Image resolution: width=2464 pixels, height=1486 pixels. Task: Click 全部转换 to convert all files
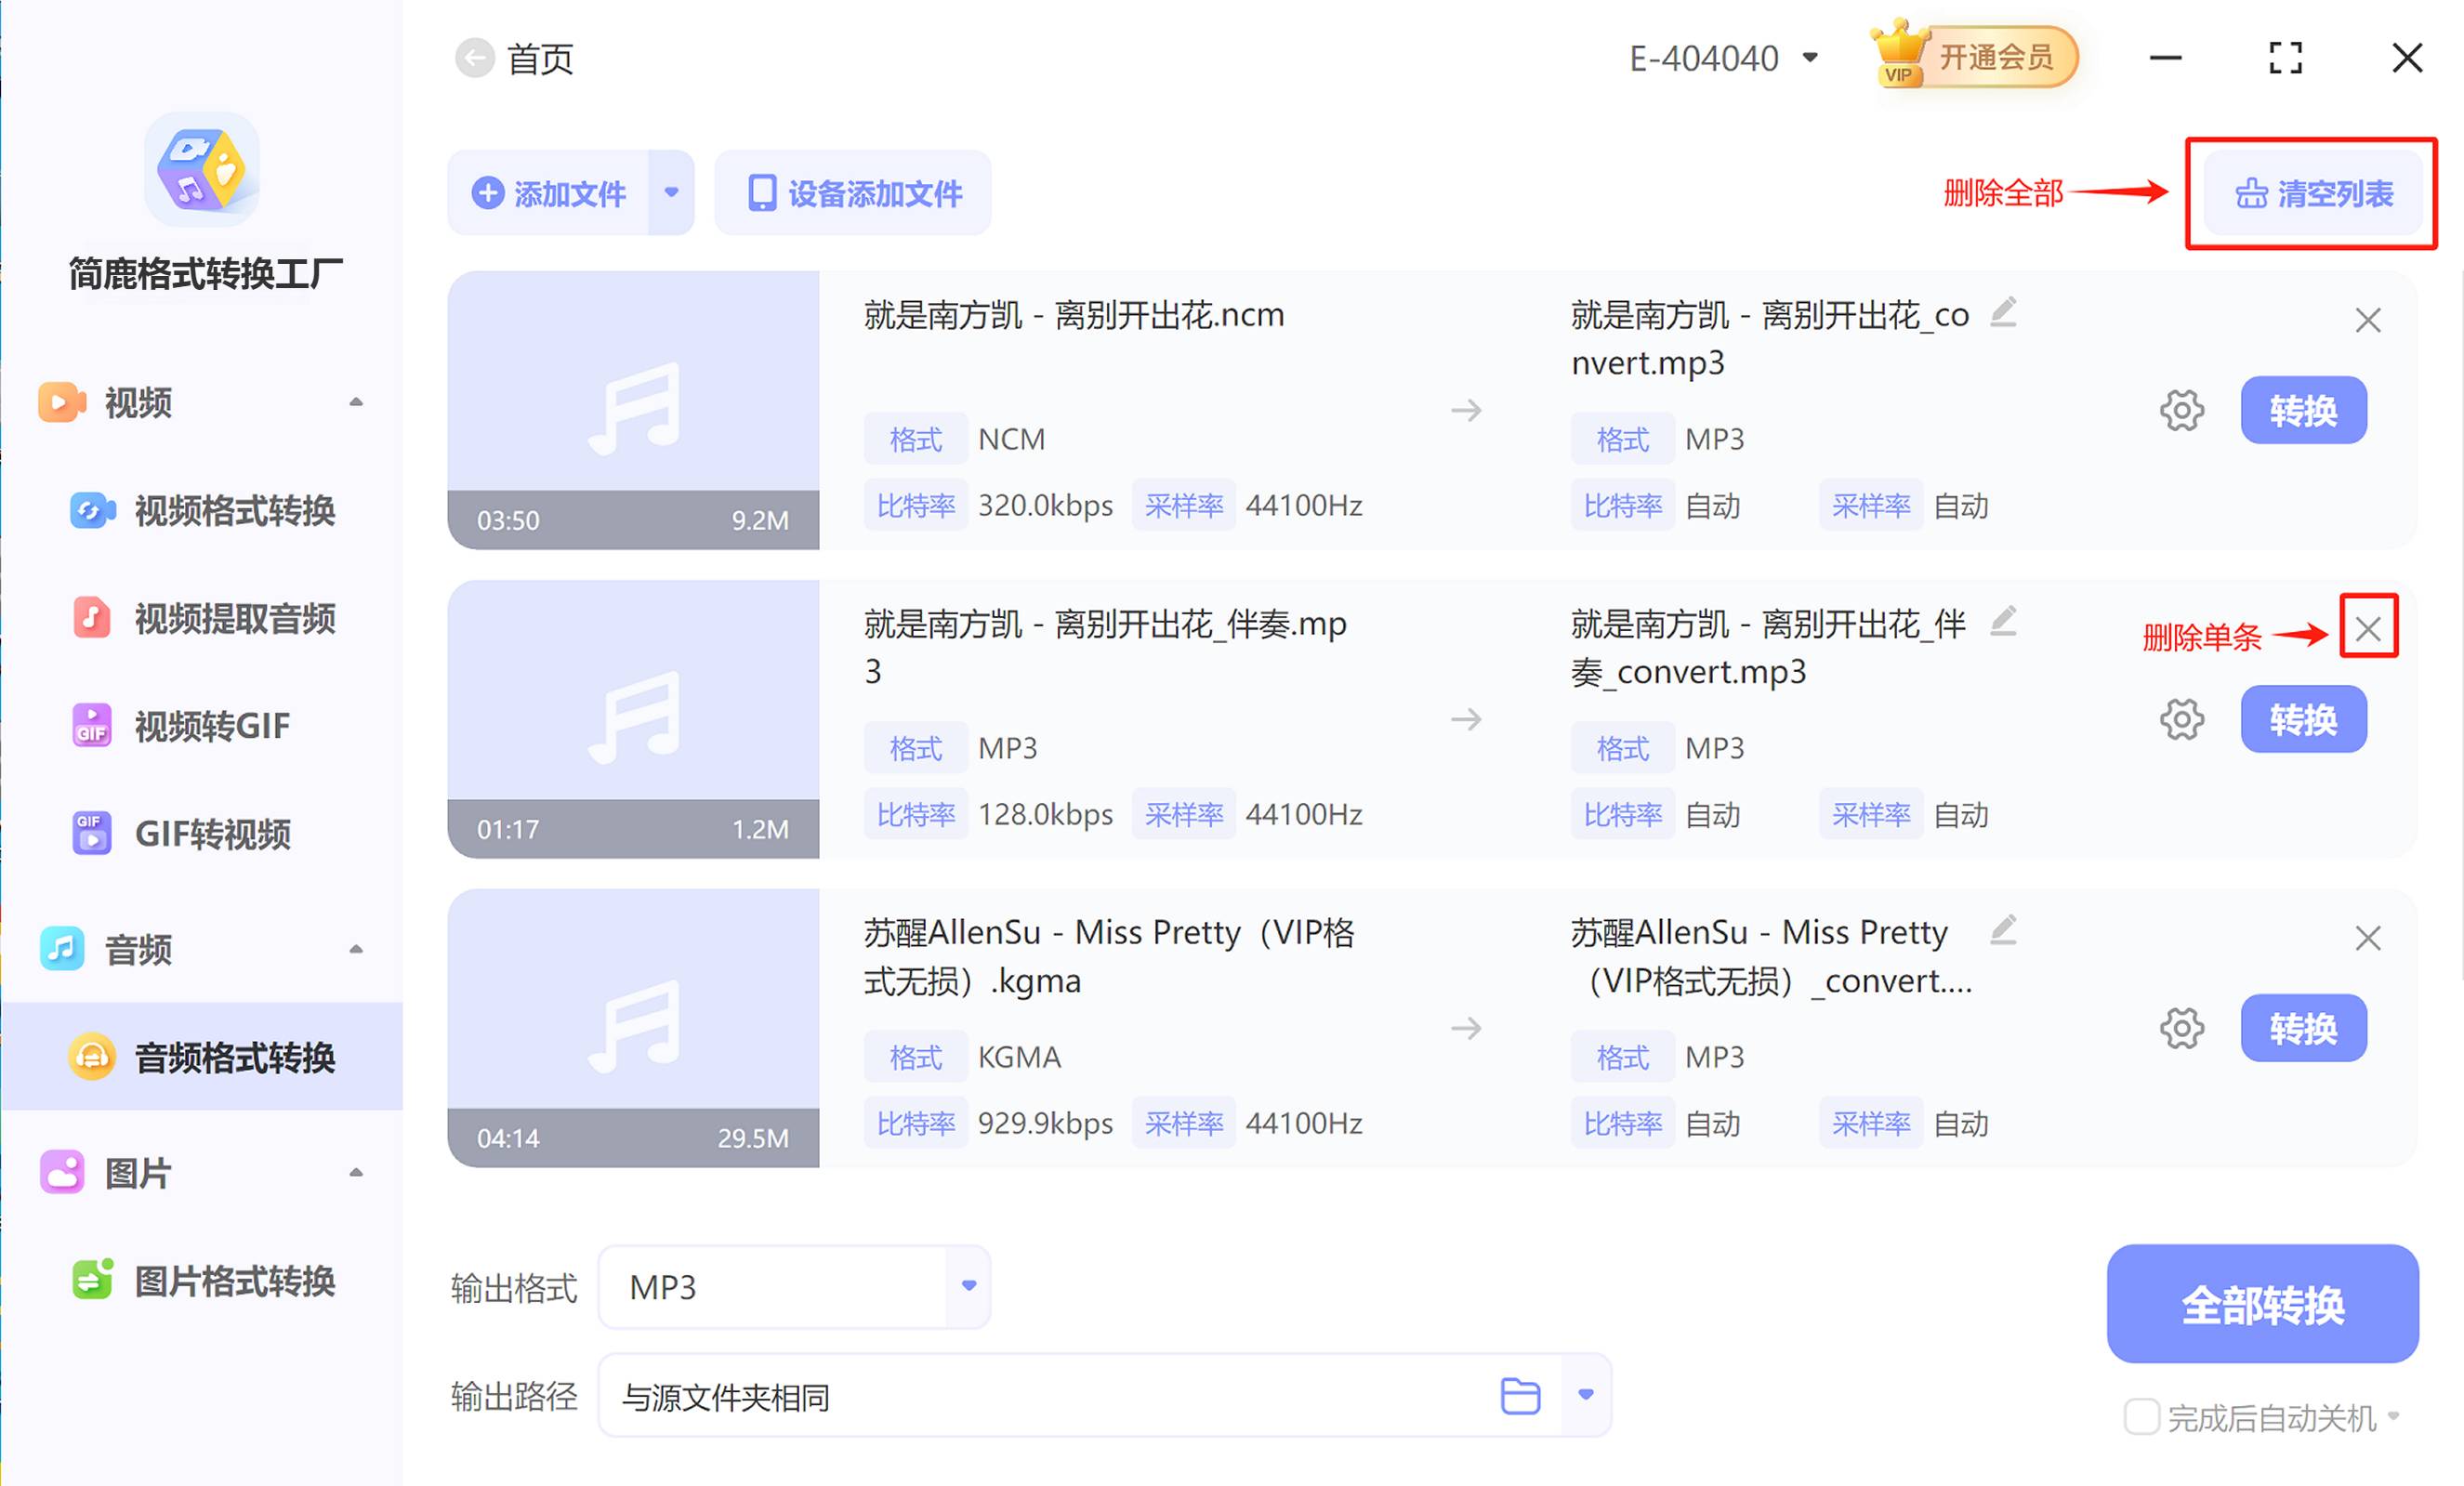tap(2262, 1303)
